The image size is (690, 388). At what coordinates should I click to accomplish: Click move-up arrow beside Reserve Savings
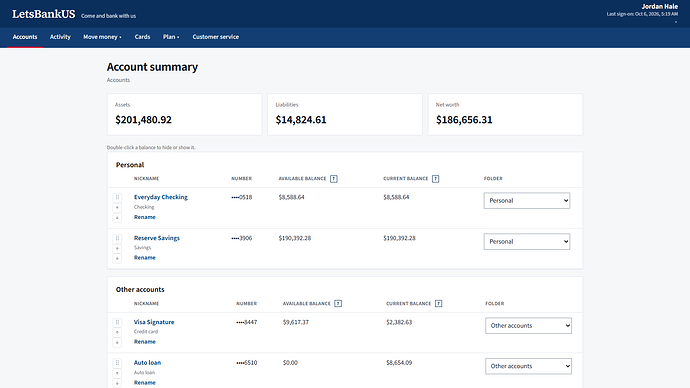coord(117,249)
